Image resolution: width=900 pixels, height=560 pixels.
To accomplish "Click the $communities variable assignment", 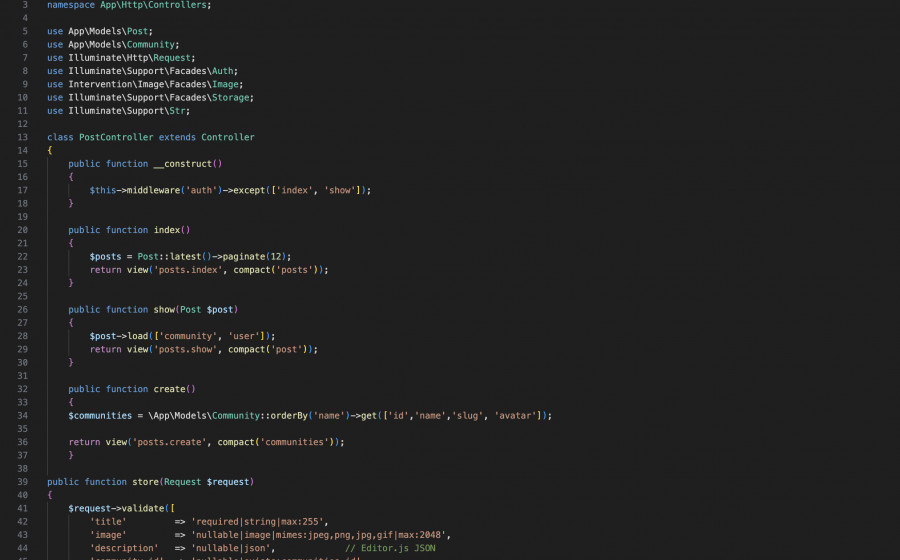I will [x=100, y=415].
